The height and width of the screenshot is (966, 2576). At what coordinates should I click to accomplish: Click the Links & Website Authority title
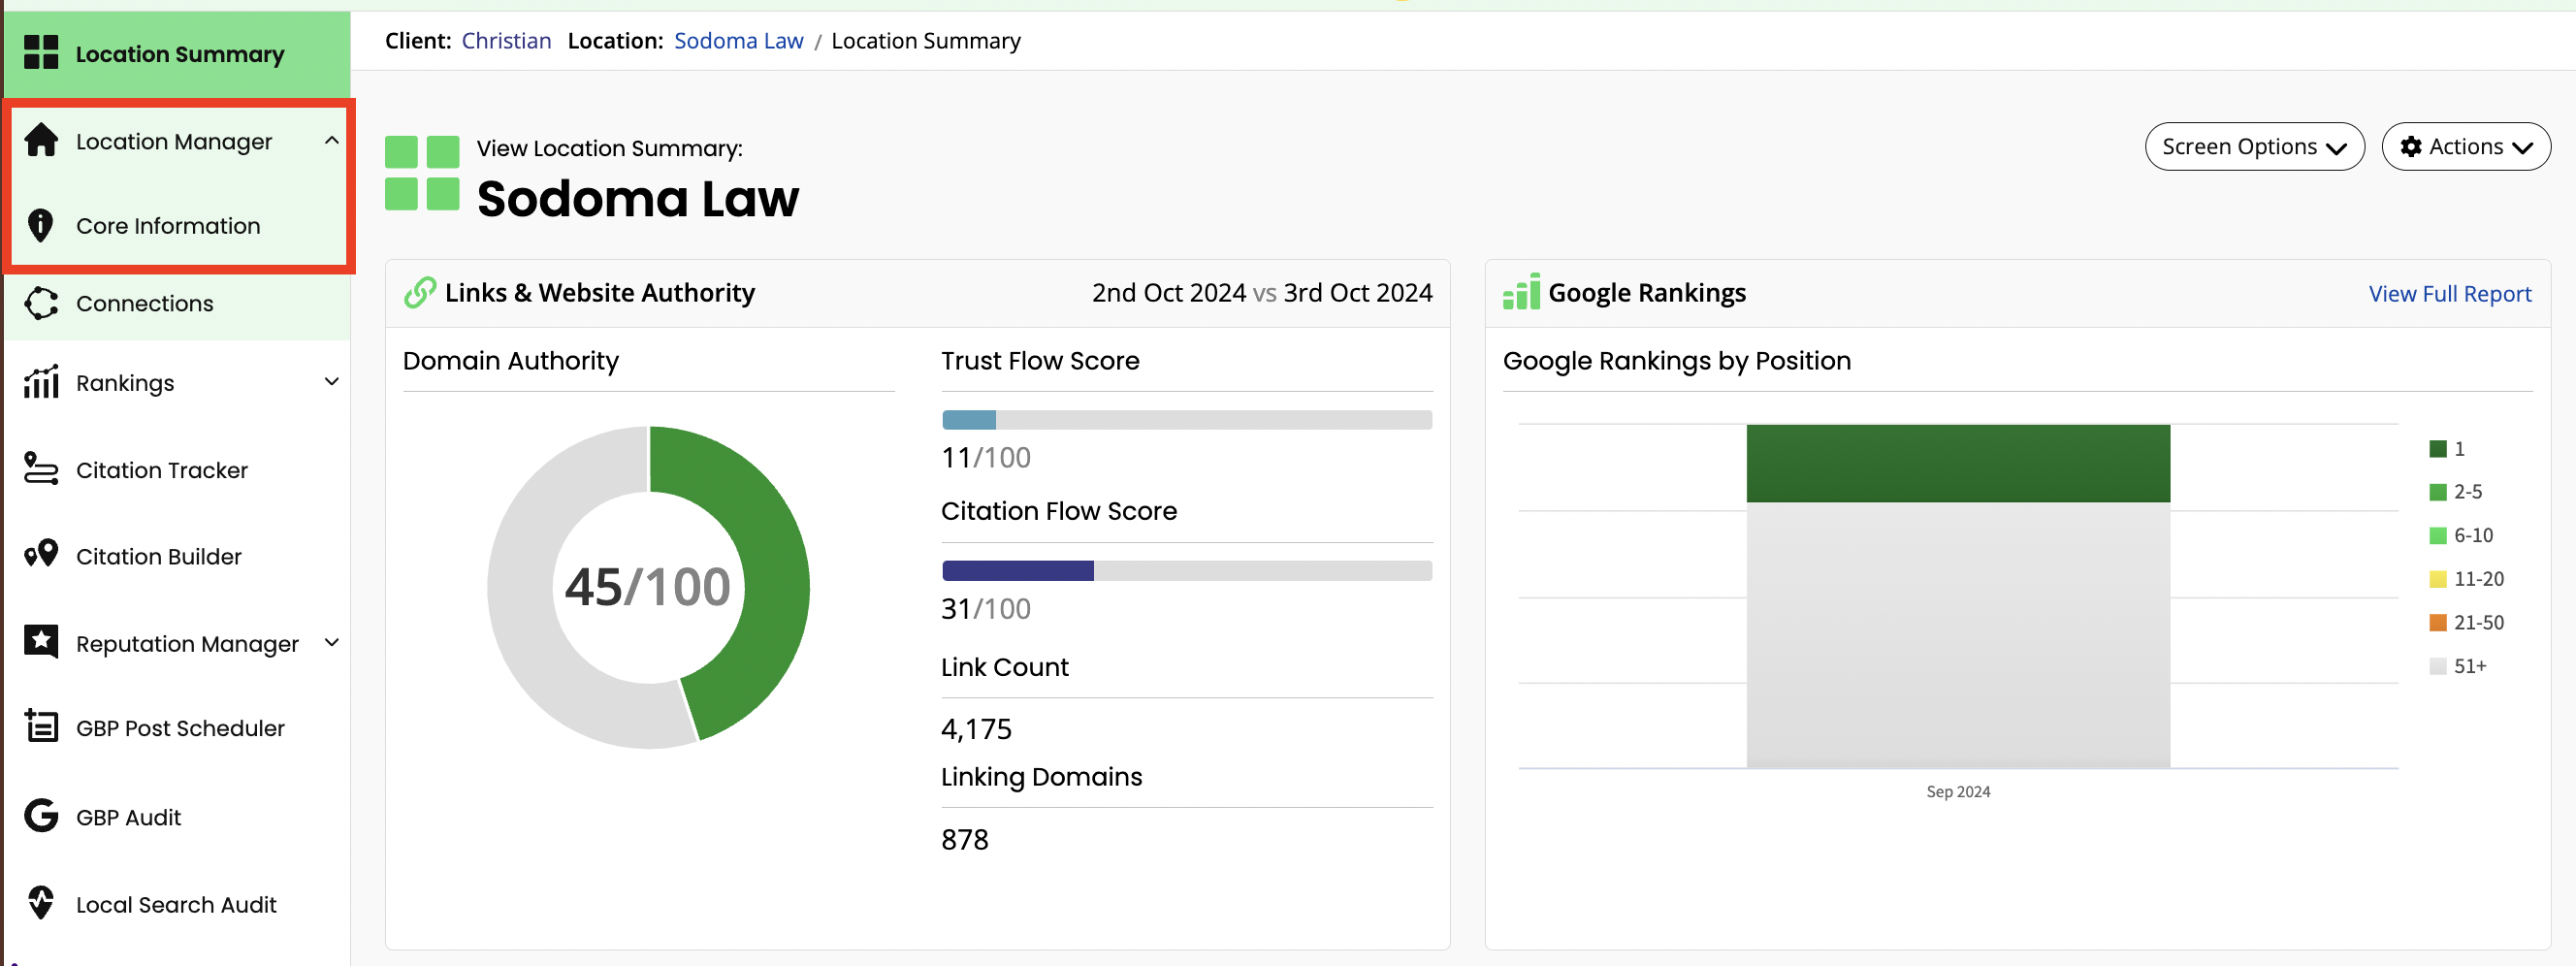coord(599,292)
